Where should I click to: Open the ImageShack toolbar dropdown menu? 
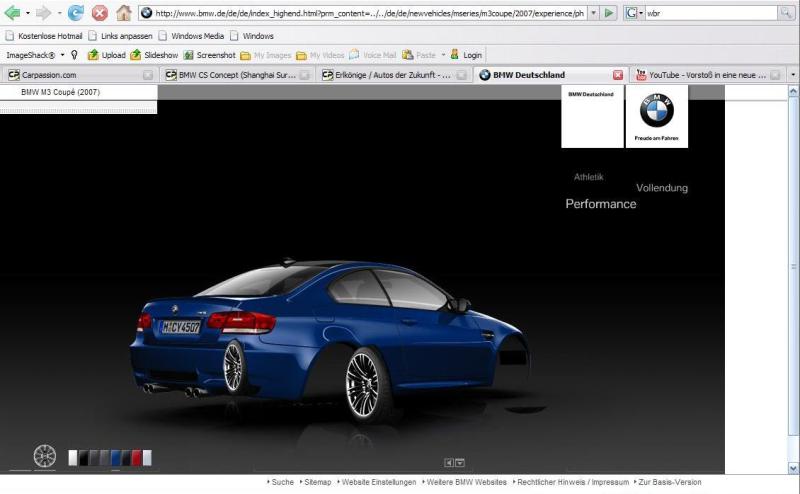[x=62, y=55]
